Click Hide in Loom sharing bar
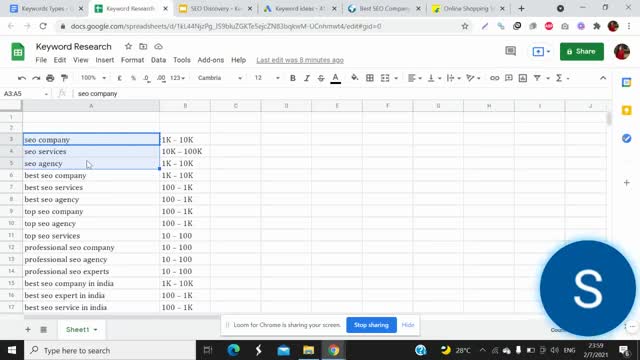 [408, 325]
